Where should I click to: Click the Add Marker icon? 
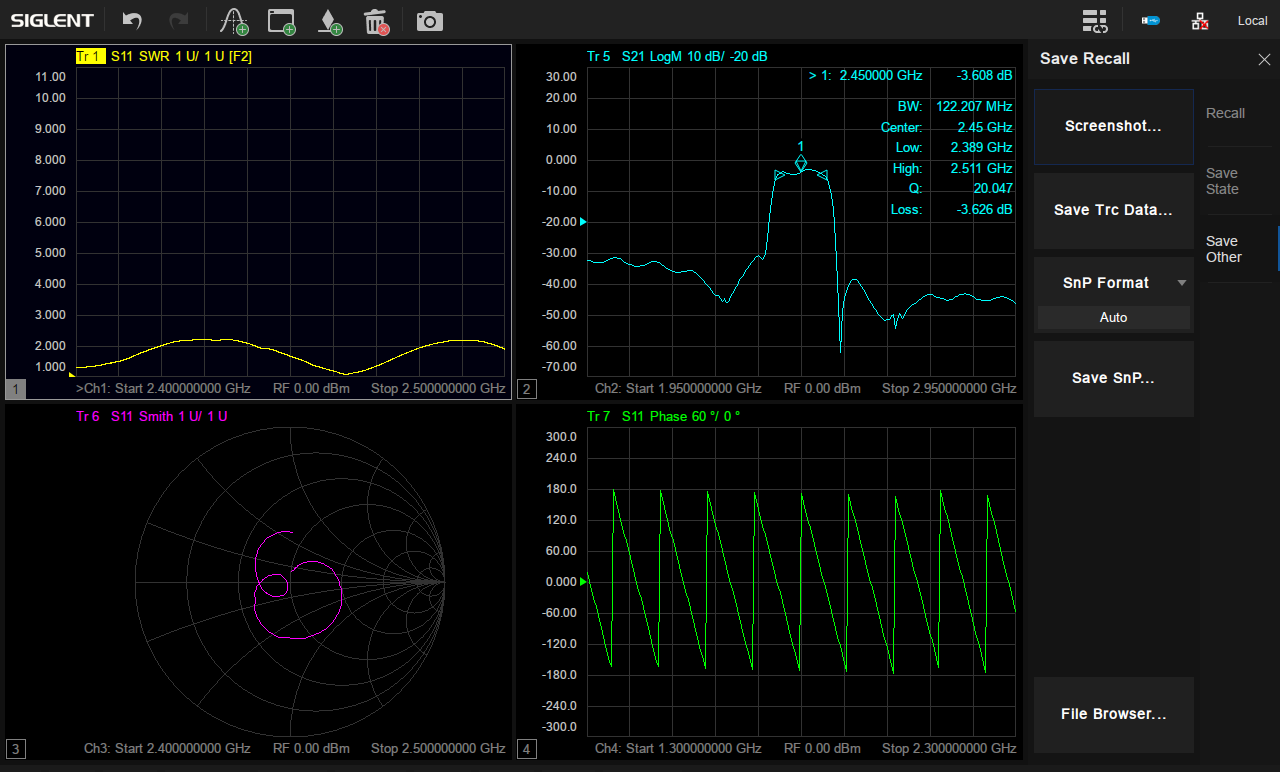point(328,21)
